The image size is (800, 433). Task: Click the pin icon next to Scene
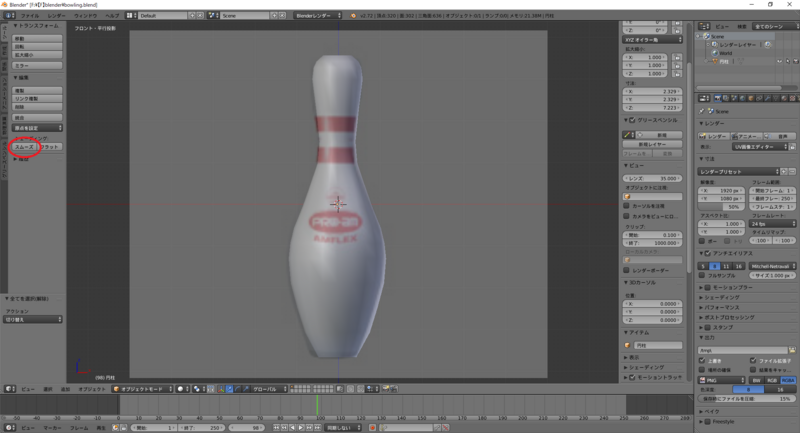coord(702,111)
